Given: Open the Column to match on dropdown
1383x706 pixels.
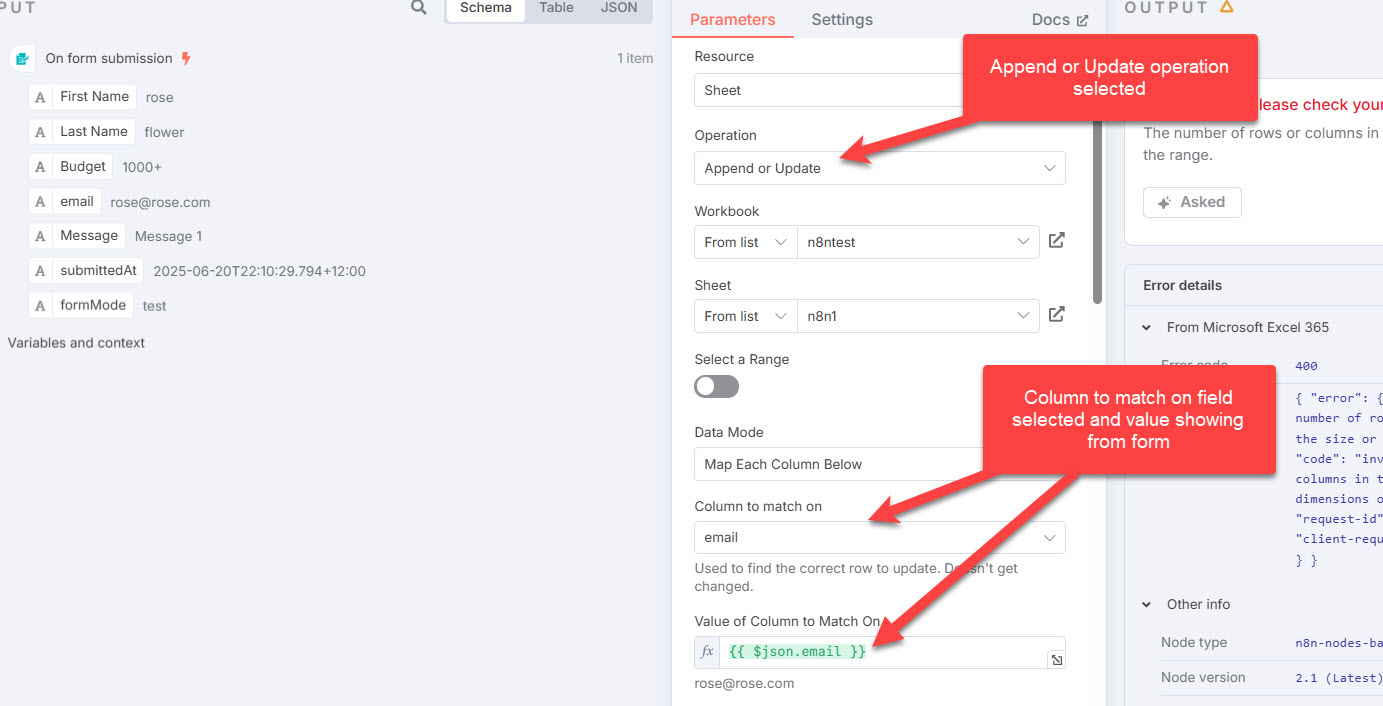Looking at the screenshot, I should click(880, 537).
